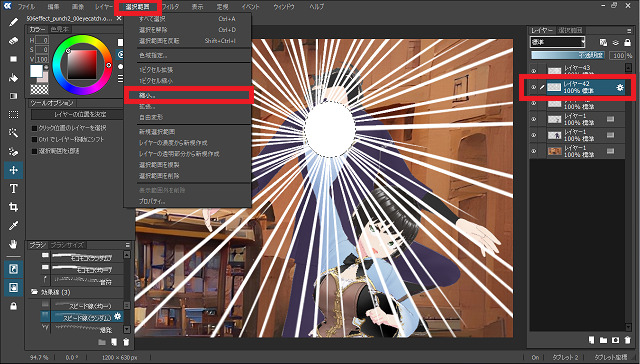Select the filled rectangle shape tool
This screenshot has width=640, height=364.
click(13, 59)
